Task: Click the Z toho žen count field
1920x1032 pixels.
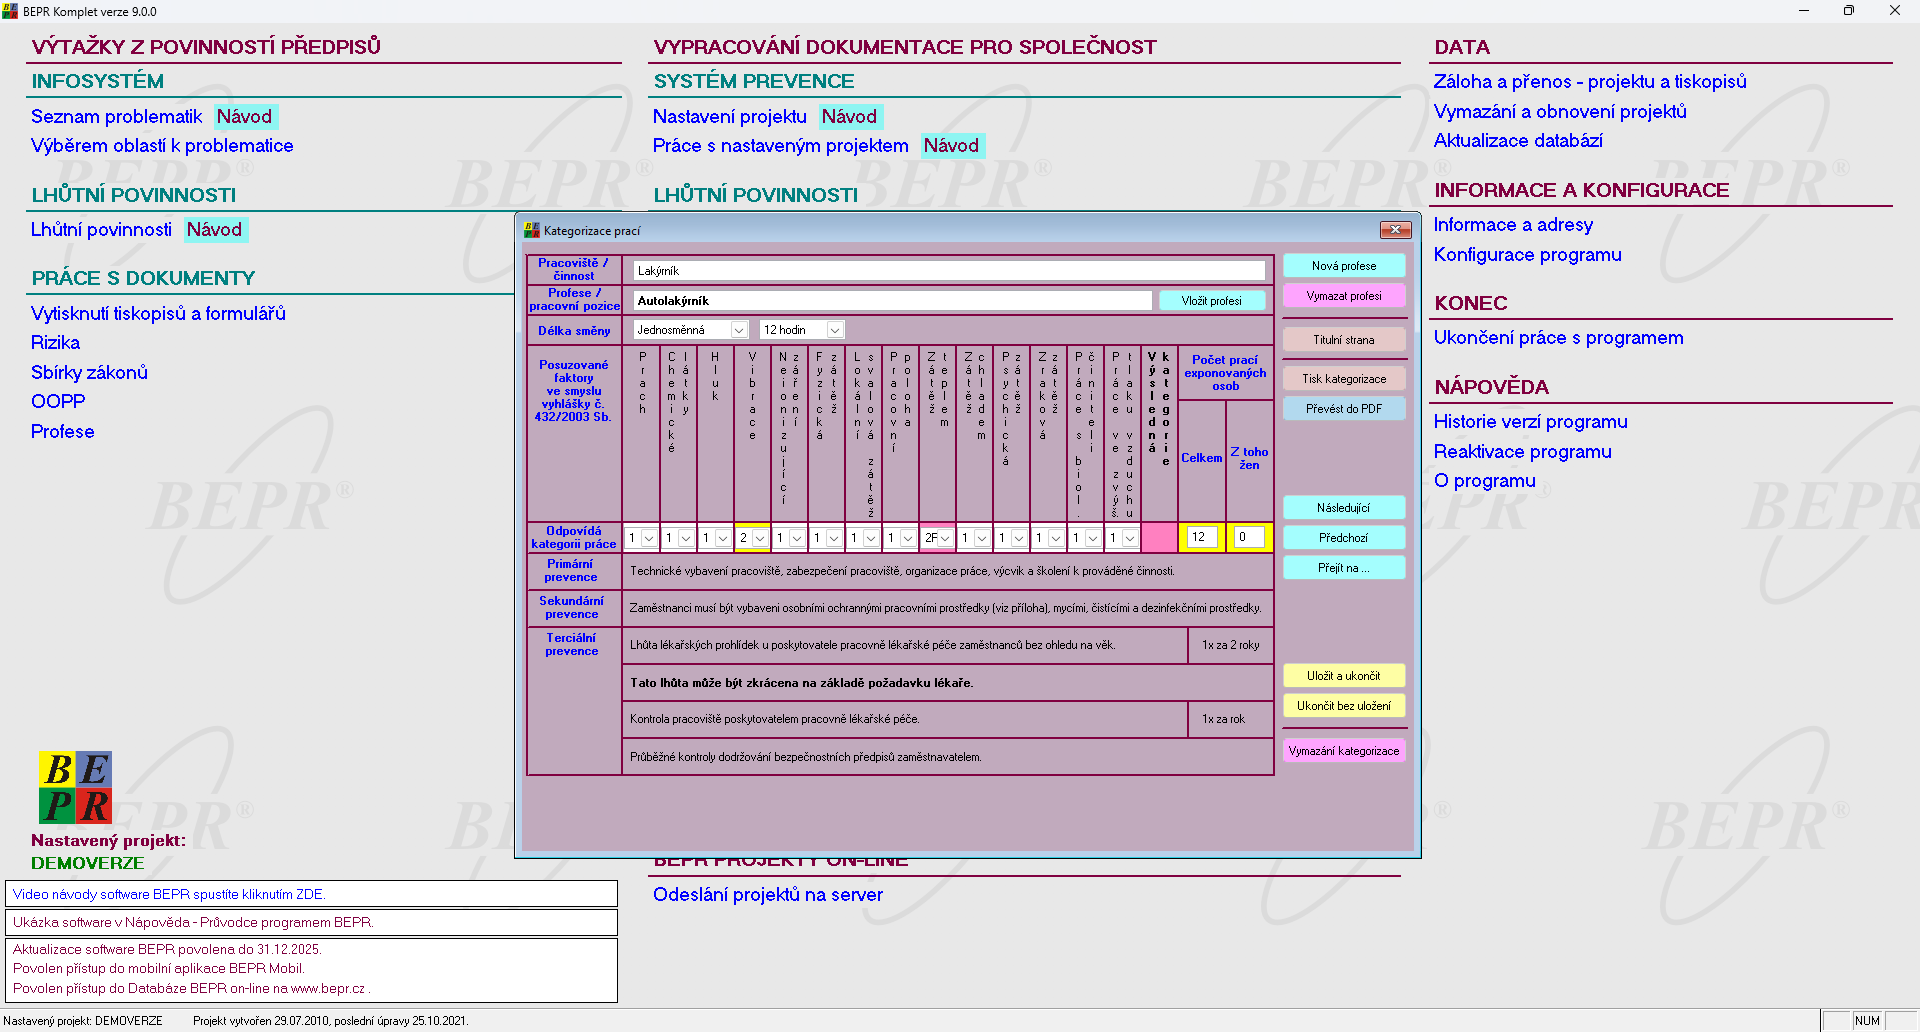Action: 1249,538
